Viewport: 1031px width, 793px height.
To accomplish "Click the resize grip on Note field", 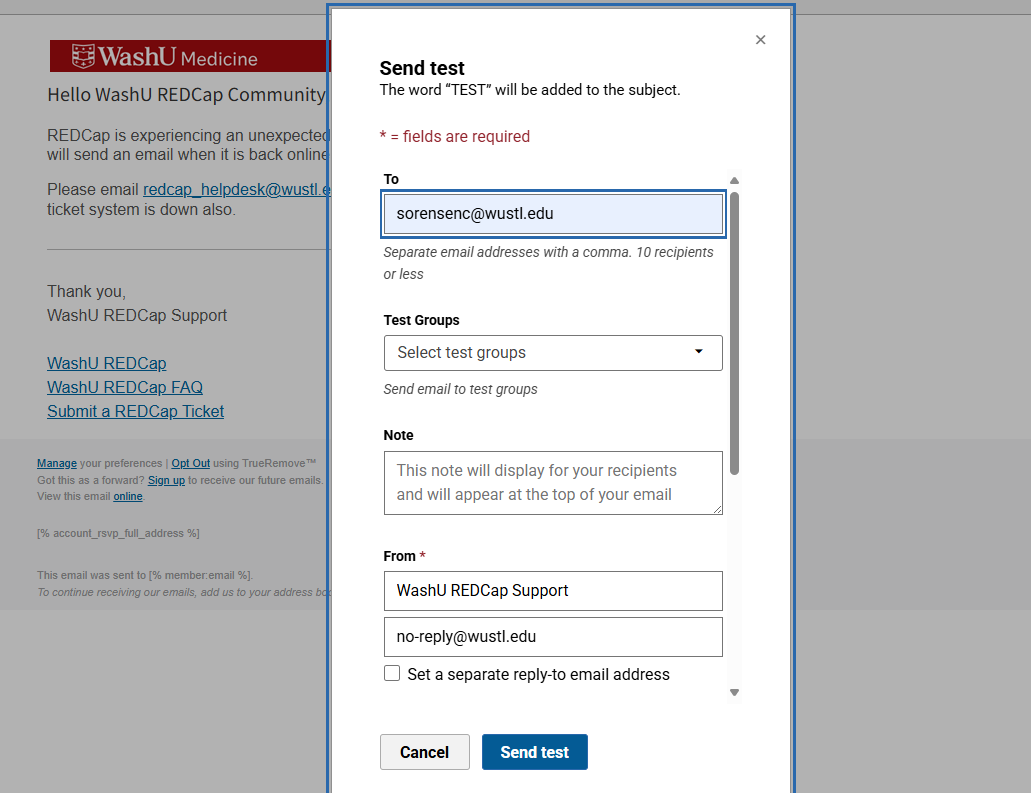I will coord(717,509).
